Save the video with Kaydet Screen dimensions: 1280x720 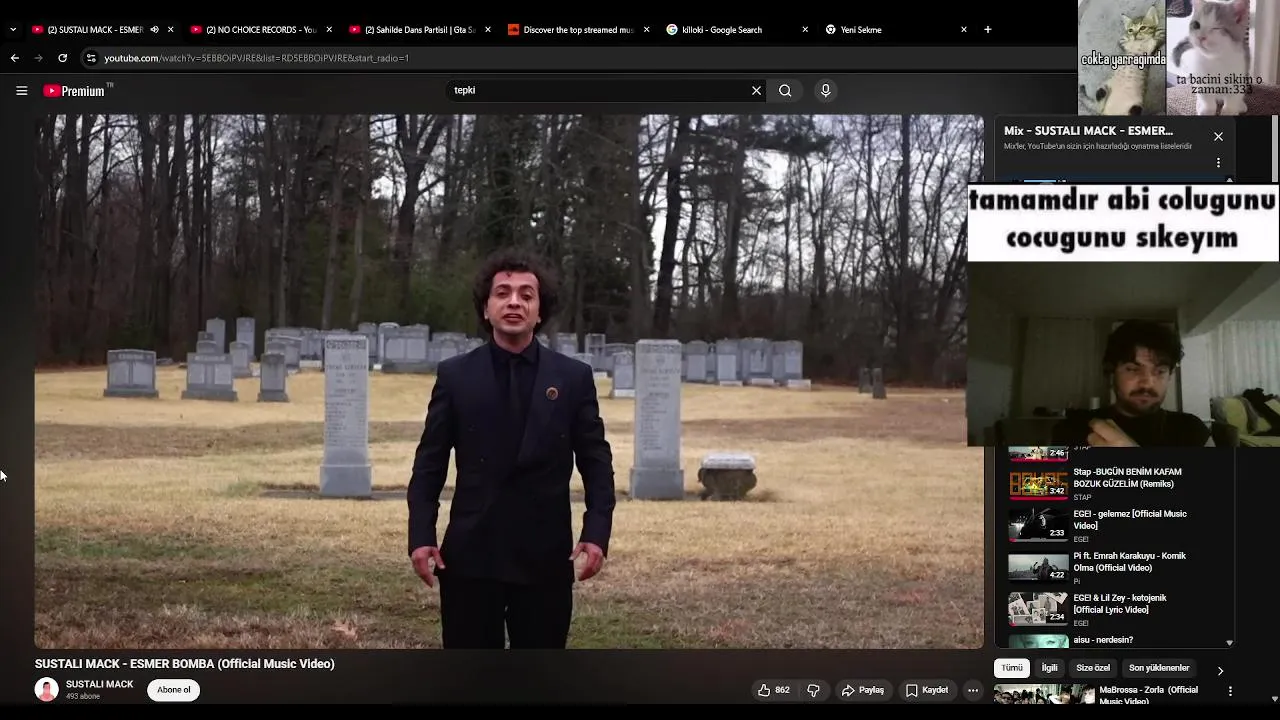point(927,690)
